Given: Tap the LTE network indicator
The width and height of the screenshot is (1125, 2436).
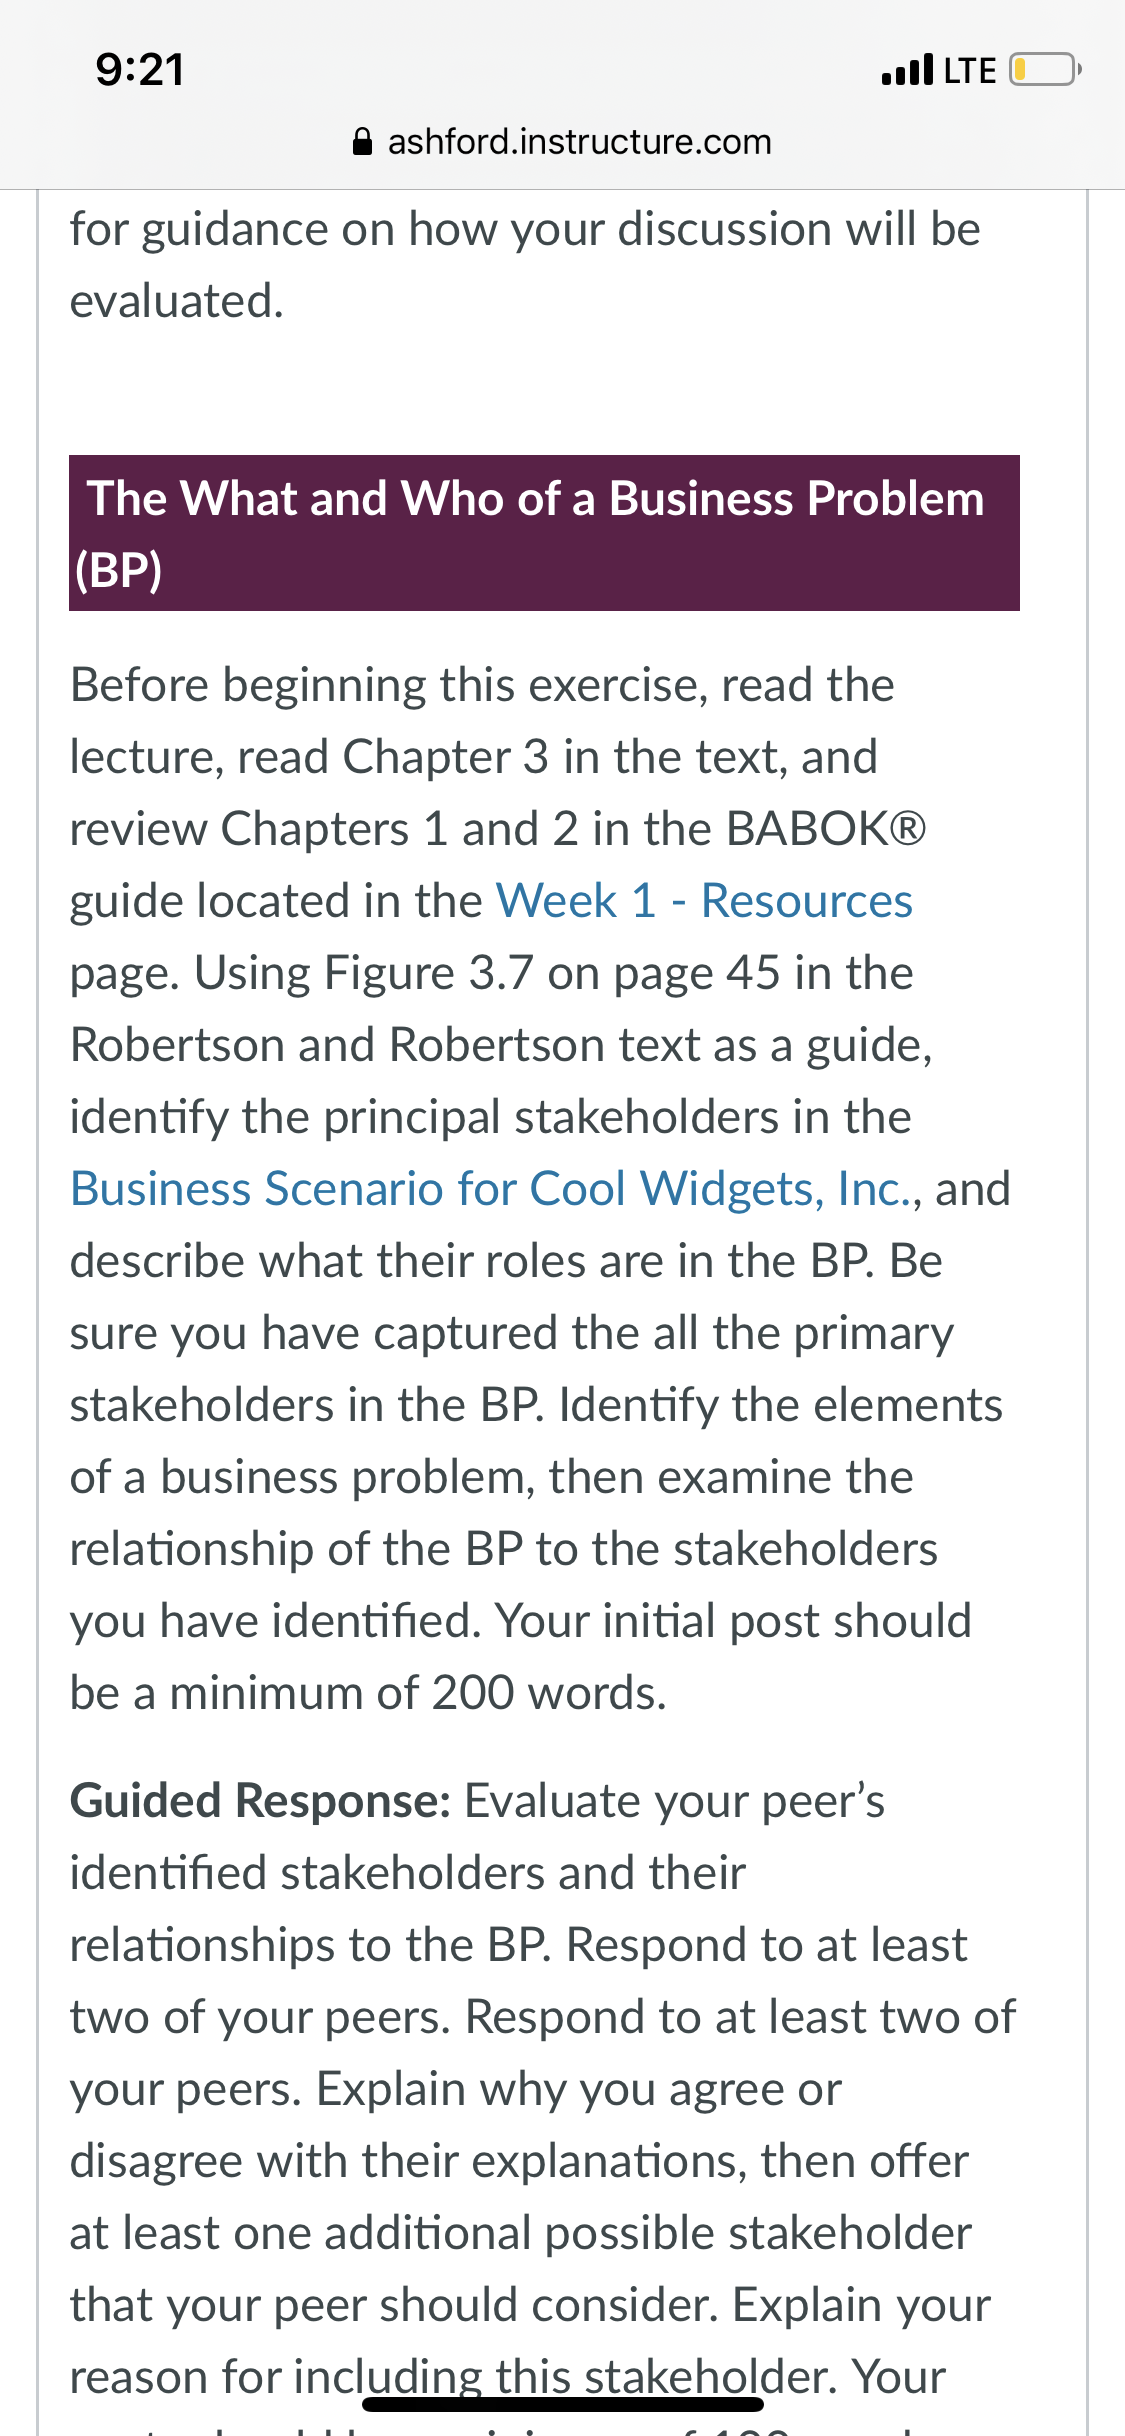Looking at the screenshot, I should [x=969, y=70].
